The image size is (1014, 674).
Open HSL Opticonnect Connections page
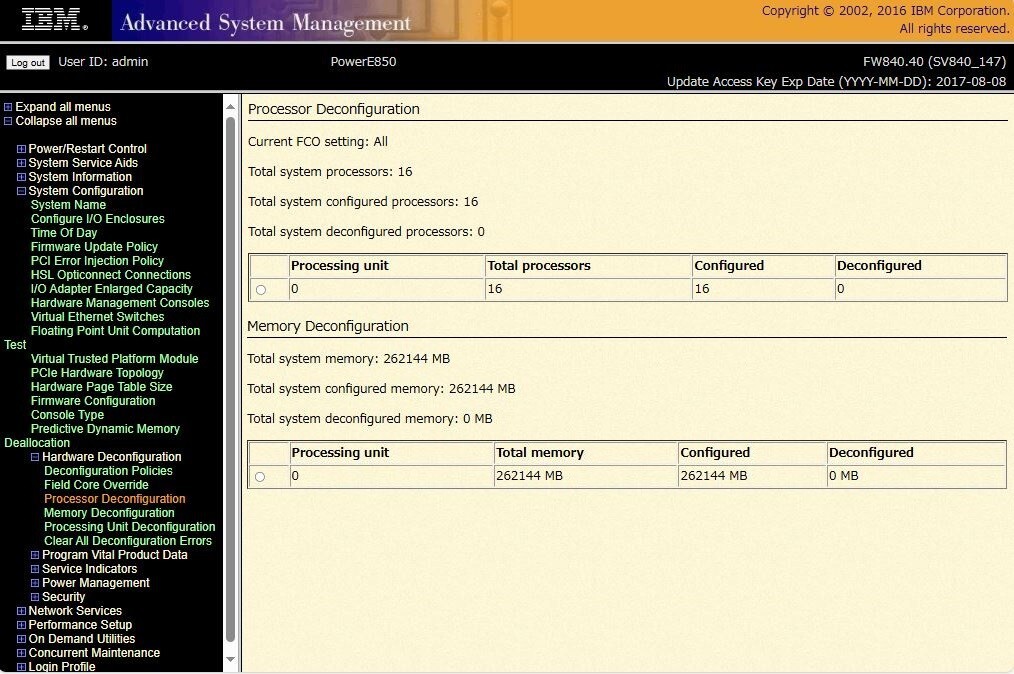[x=111, y=275]
